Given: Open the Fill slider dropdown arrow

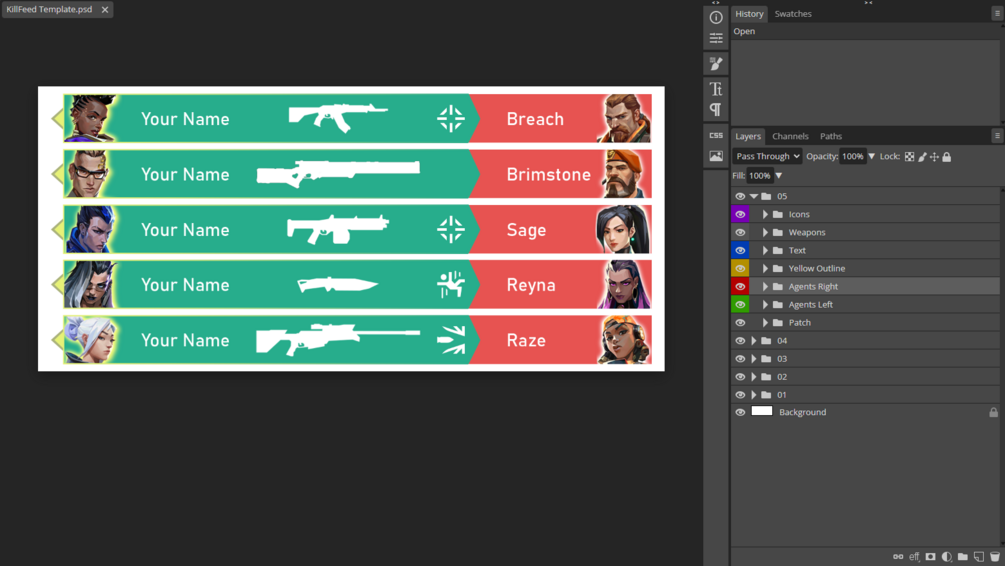Looking at the screenshot, I should click(779, 176).
